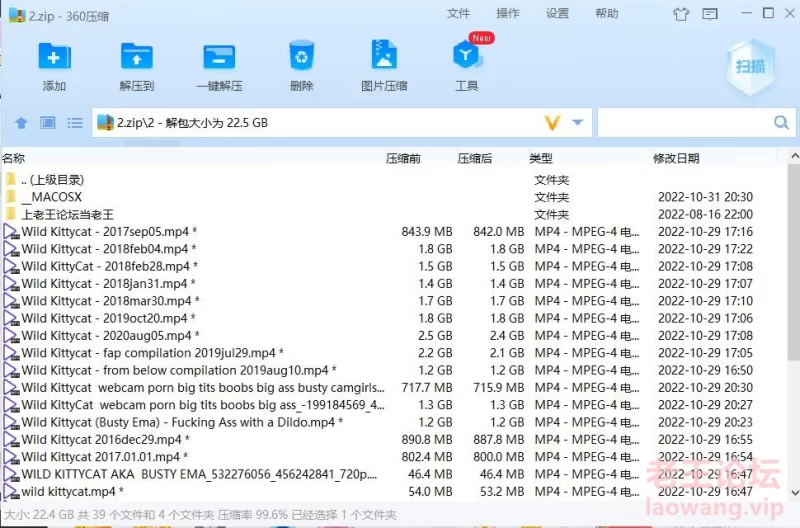Open the 工具 (Tools) icon
This screenshot has height=528, width=800.
click(466, 55)
